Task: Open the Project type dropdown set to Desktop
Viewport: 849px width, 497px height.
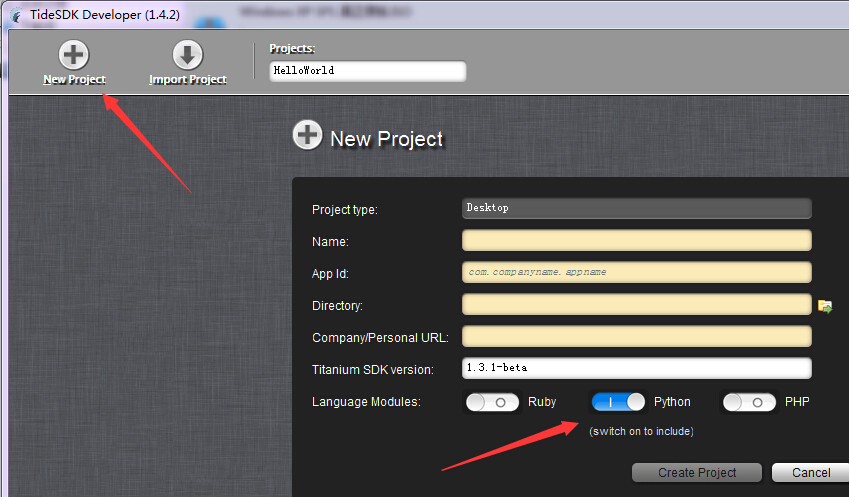Action: click(x=637, y=208)
